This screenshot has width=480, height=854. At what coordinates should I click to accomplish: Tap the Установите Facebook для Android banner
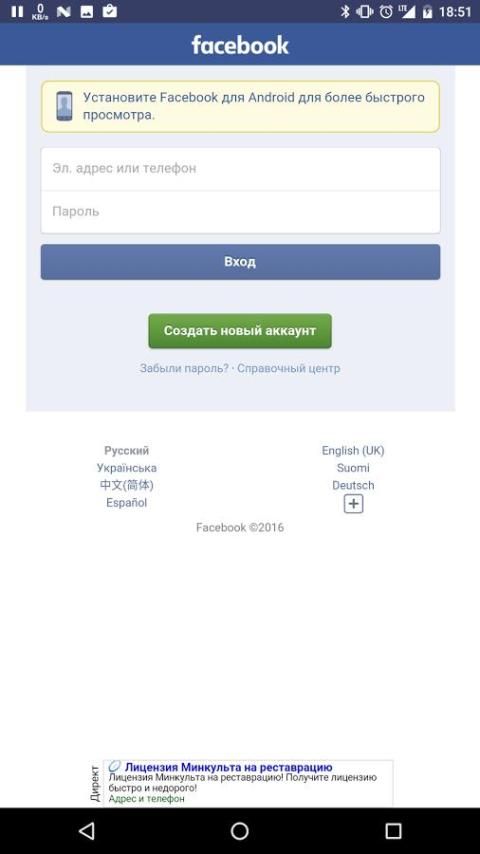[240, 107]
